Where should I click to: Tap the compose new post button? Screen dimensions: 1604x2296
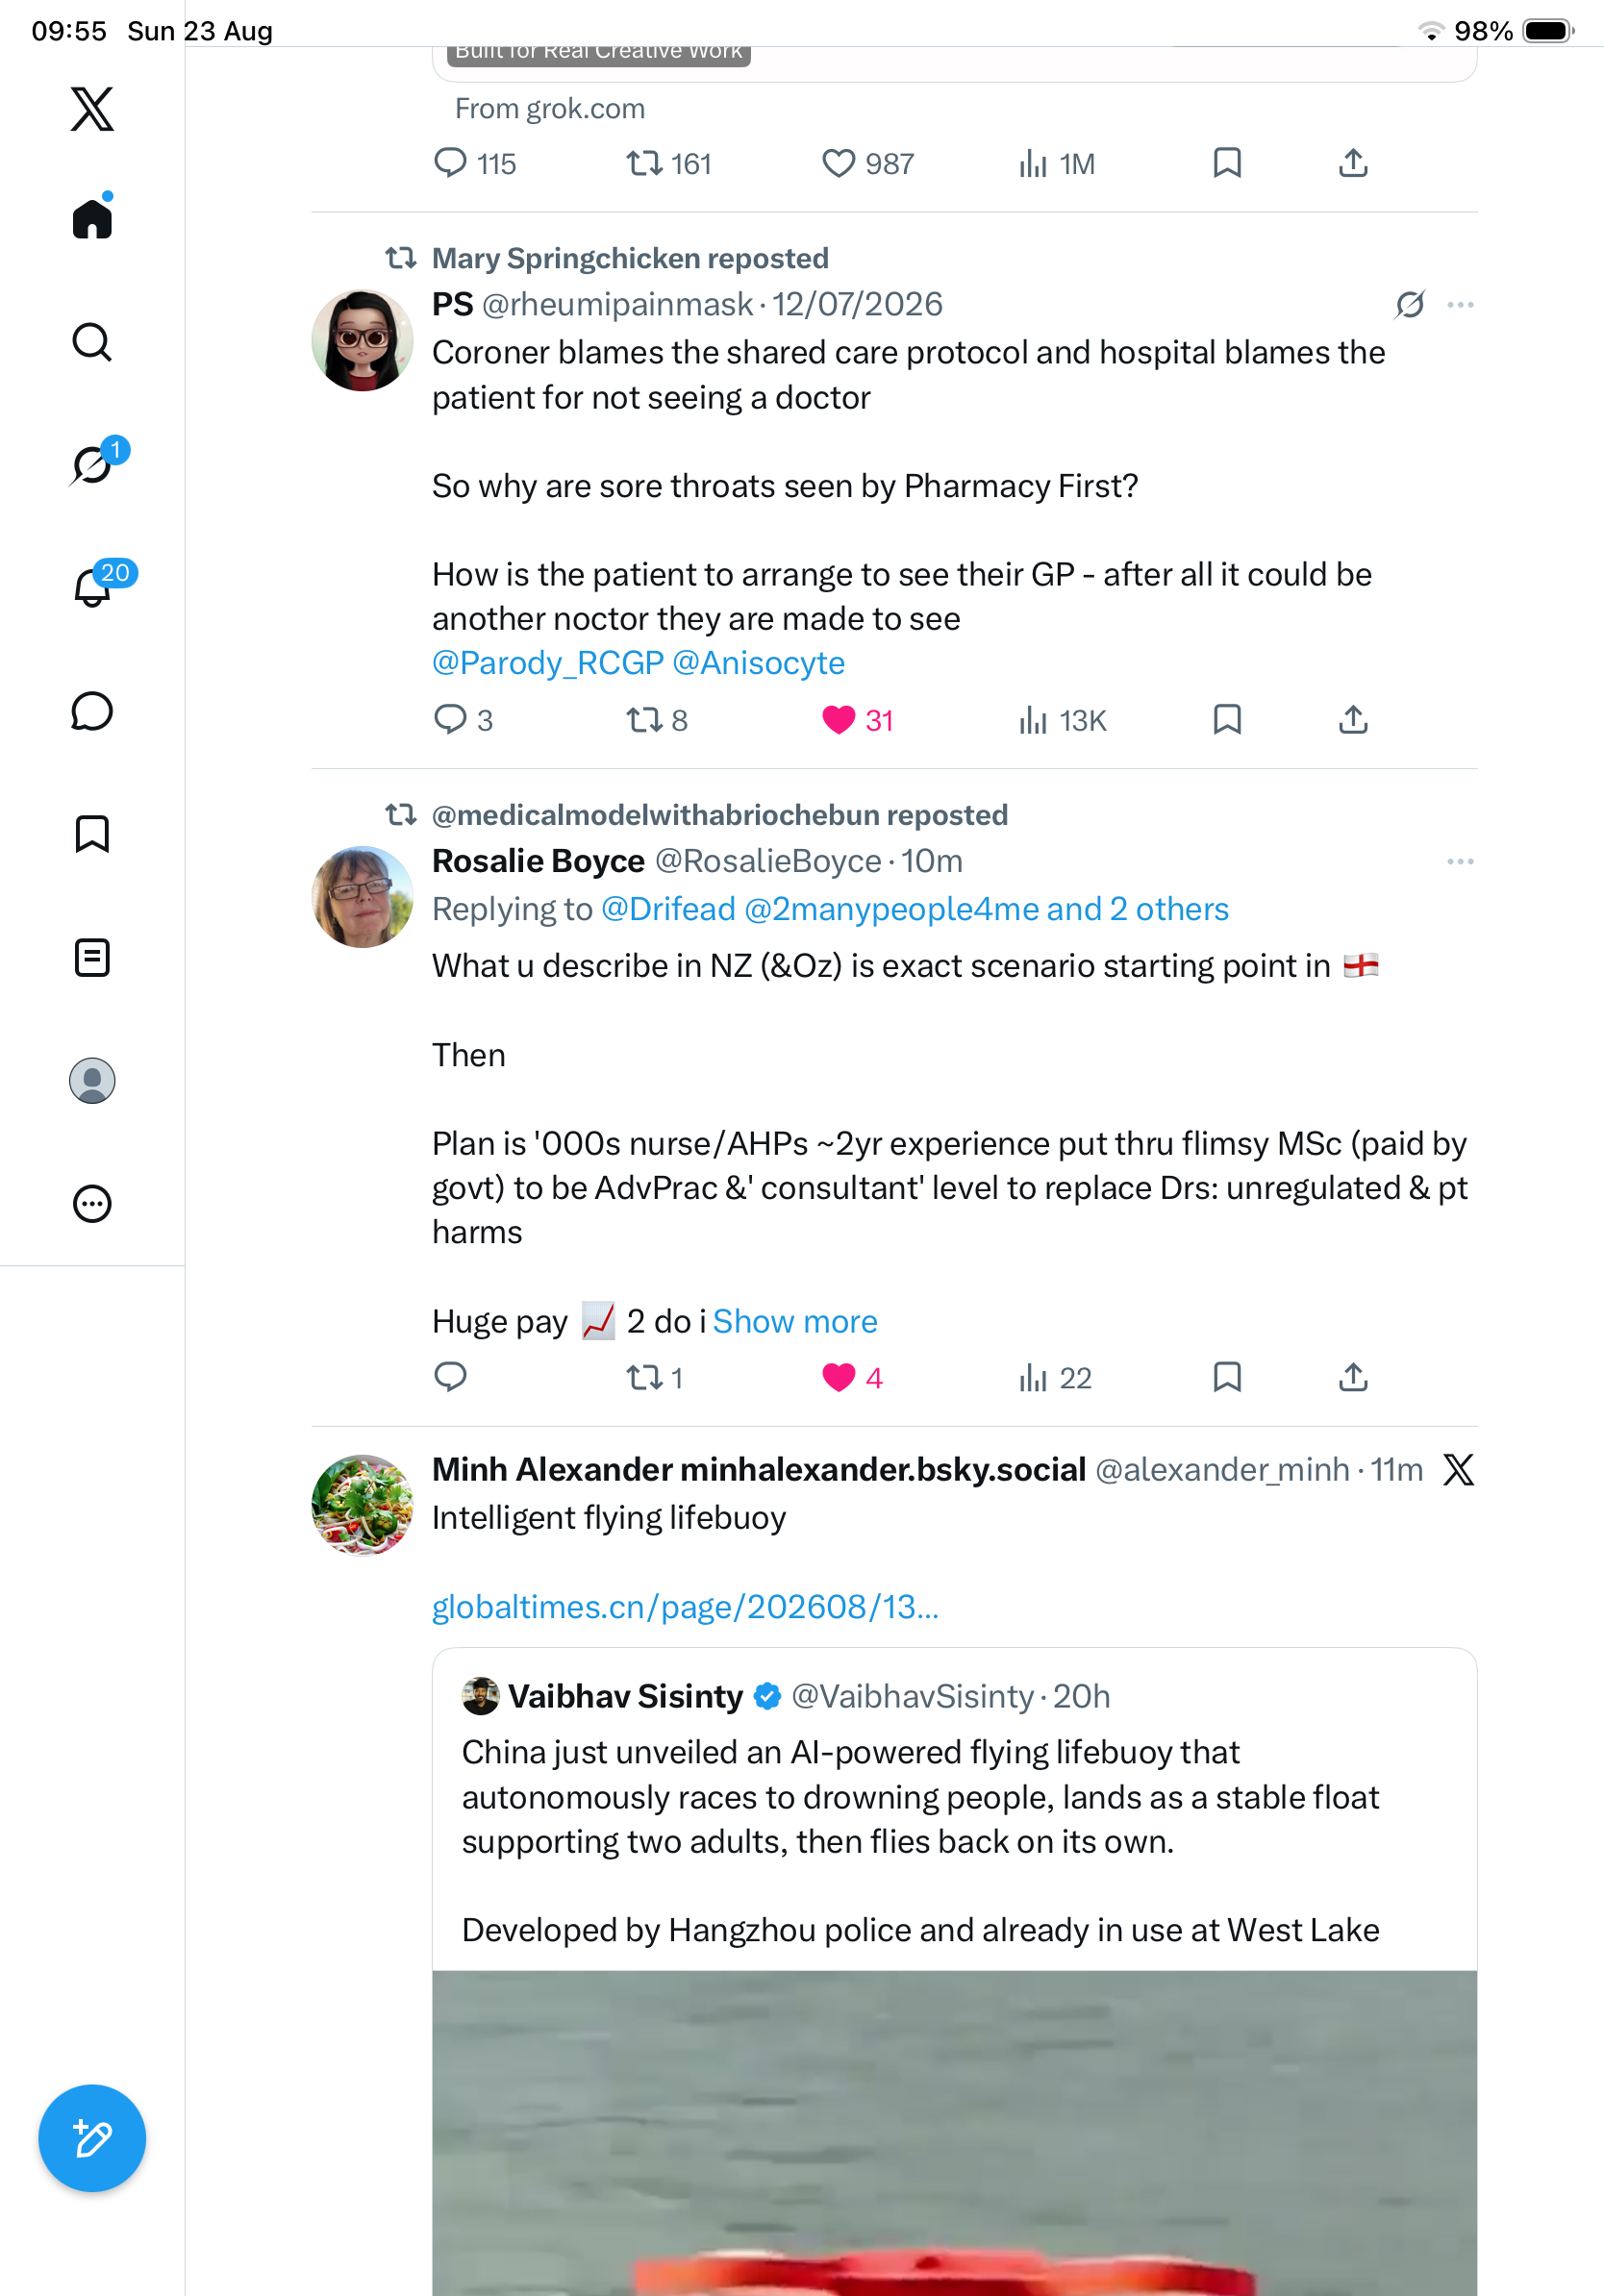point(92,2138)
